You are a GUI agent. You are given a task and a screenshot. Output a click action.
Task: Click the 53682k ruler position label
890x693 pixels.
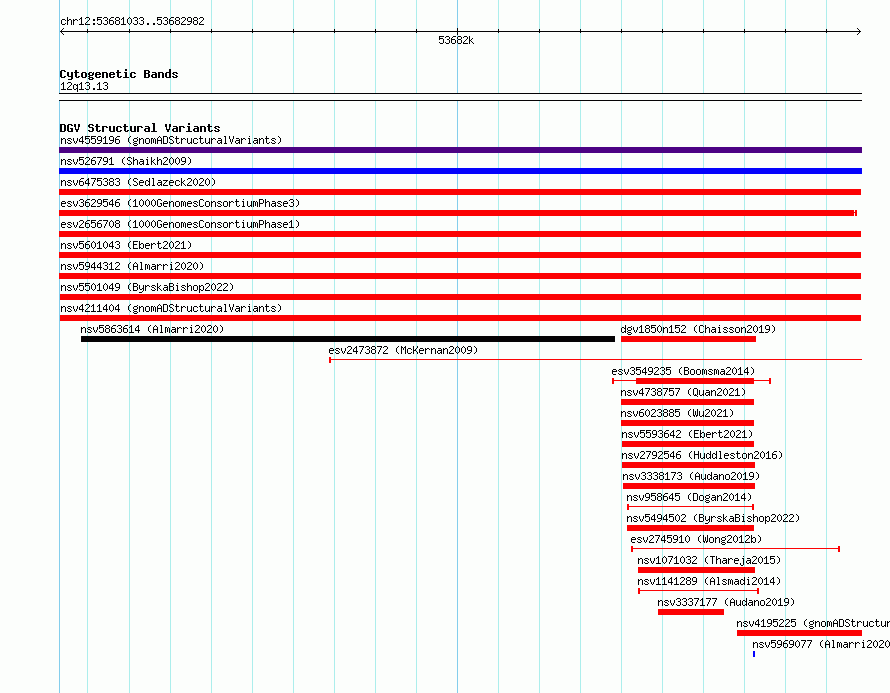pyautogui.click(x=456, y=40)
